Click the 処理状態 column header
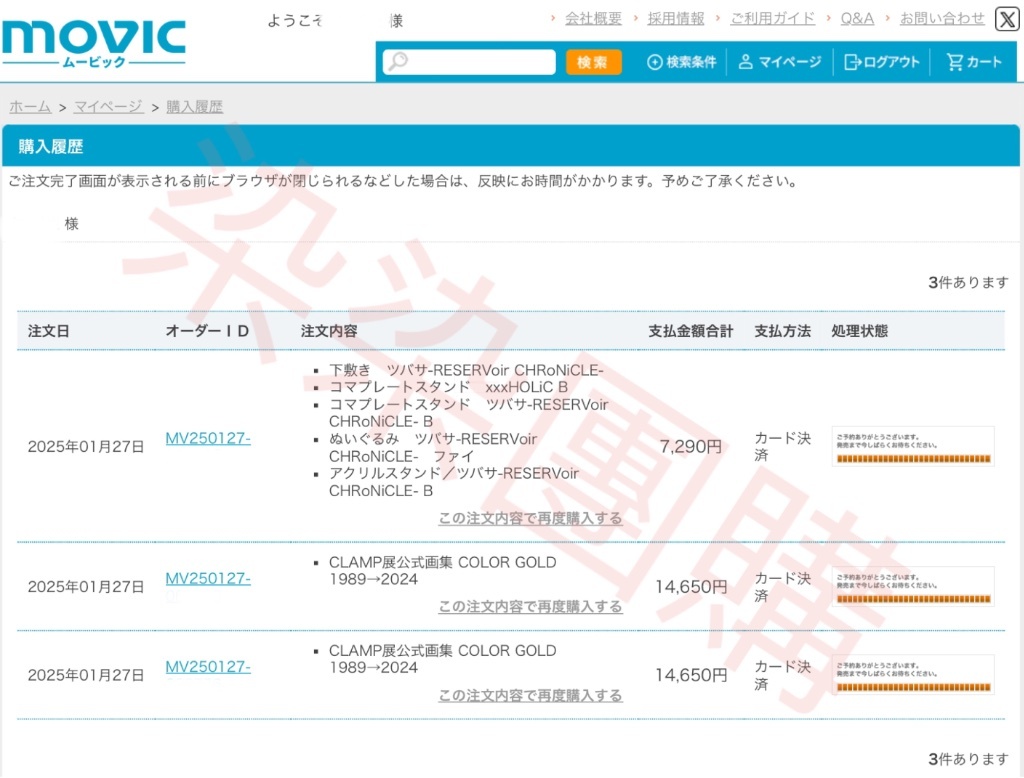Viewport: 1024px width, 778px height. pos(859,331)
